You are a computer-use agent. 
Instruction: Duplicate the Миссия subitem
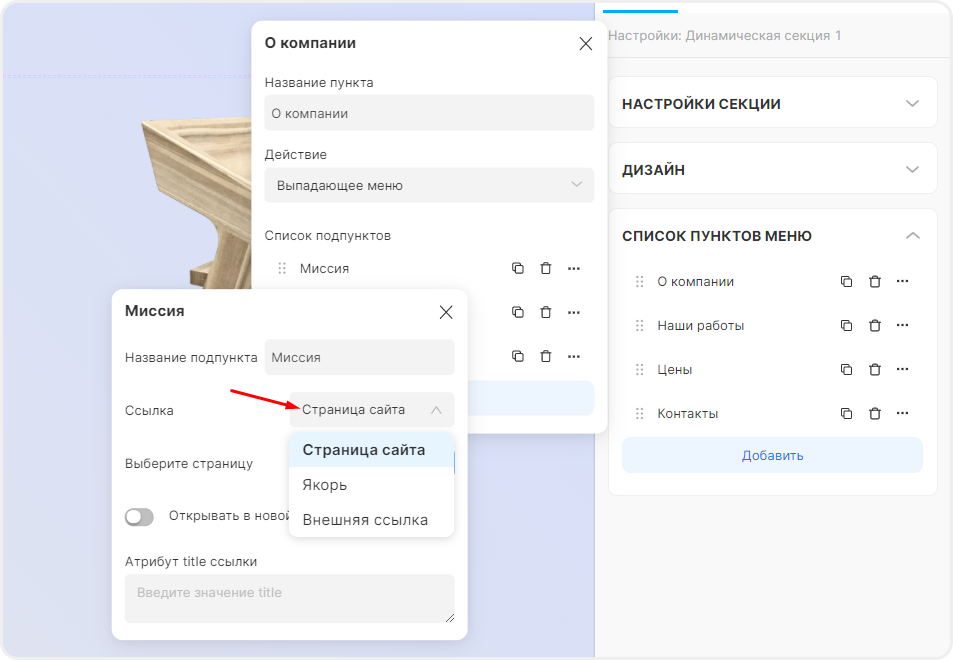(x=518, y=268)
